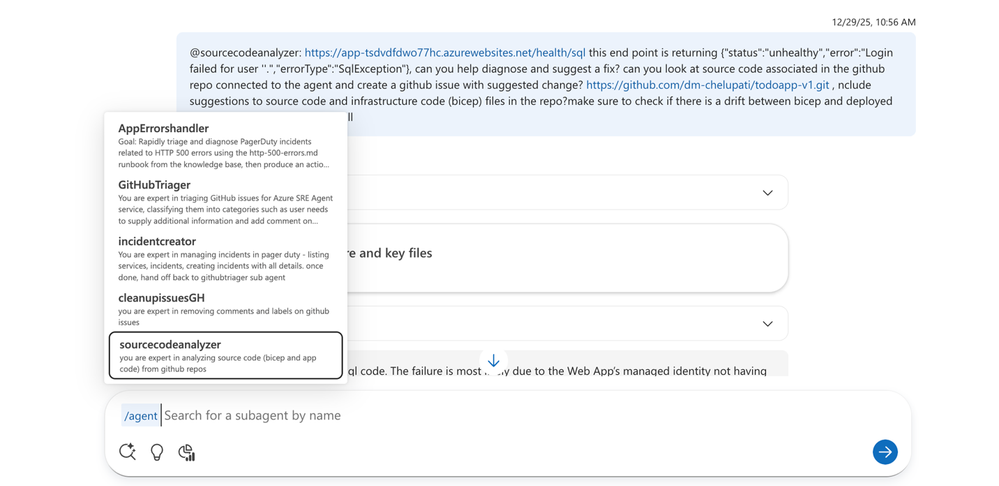Viewport: 999px width, 486px height.
Task: Click the lightbulb icon below the input
Action: (157, 452)
